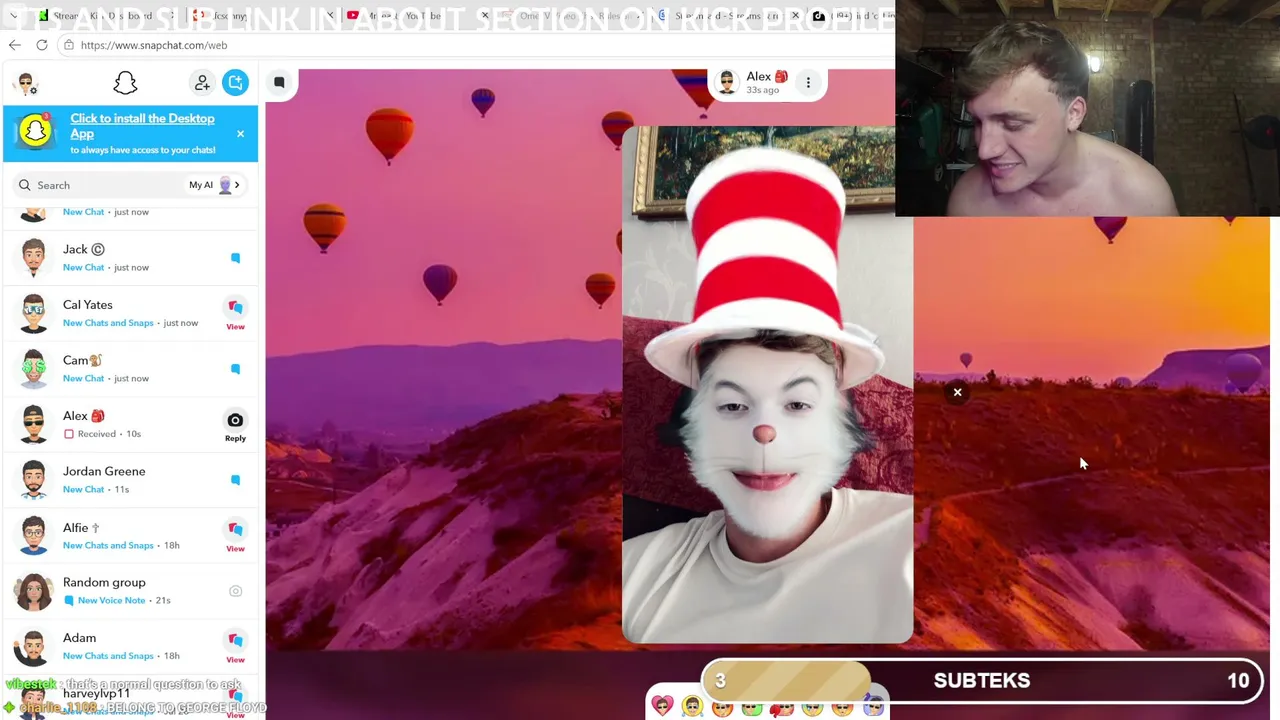Click Cam's Bitmoji avatar
The height and width of the screenshot is (720, 1280).
34,369
